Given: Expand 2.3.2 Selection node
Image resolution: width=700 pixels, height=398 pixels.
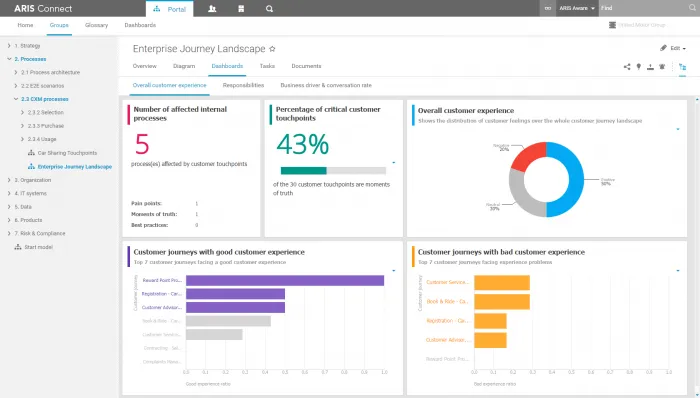Looking at the screenshot, I should (22, 112).
